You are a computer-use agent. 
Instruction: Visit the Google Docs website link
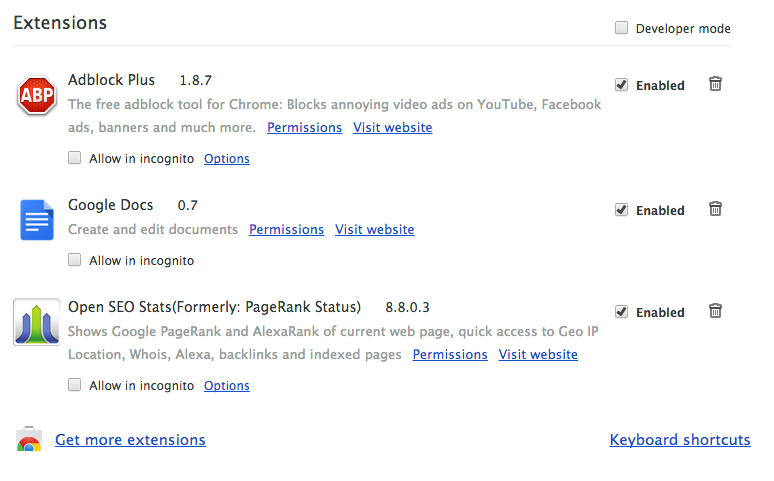(x=374, y=229)
